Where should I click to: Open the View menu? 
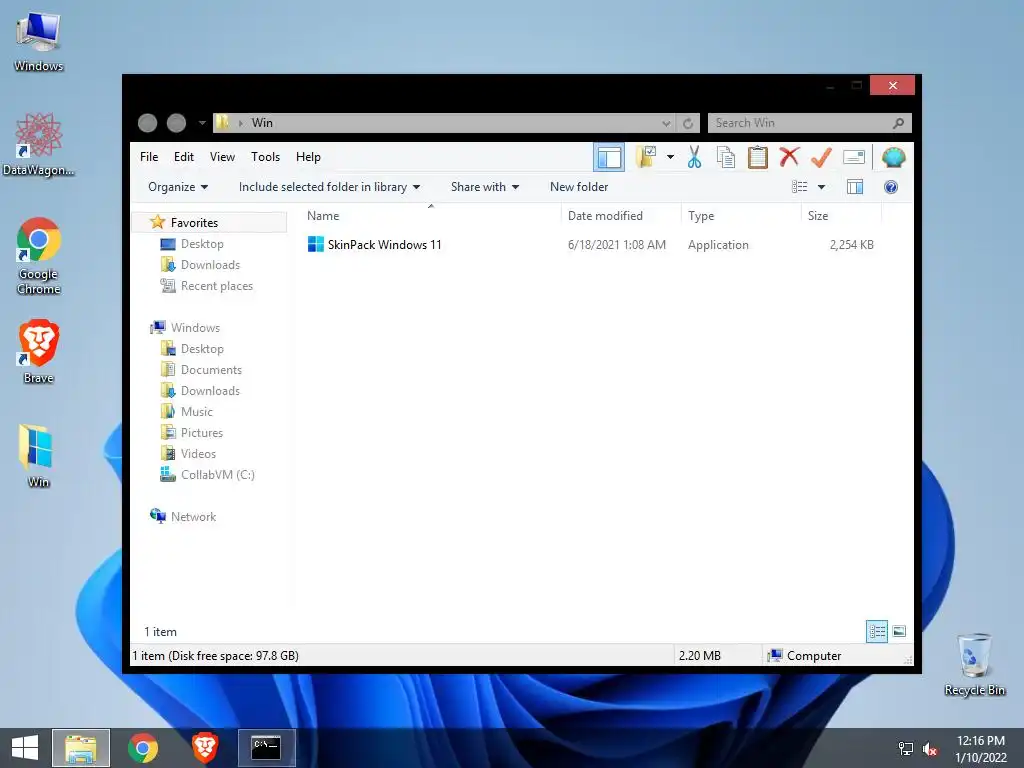[x=222, y=157]
